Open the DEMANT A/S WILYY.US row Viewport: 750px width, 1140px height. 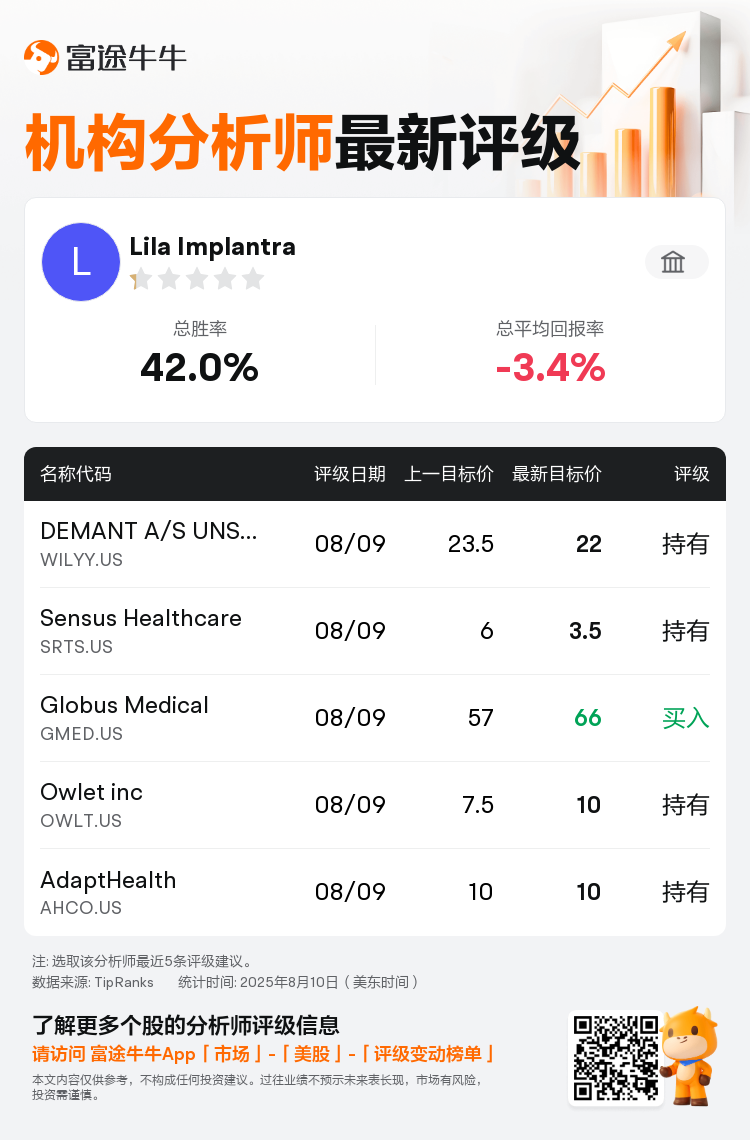375,544
